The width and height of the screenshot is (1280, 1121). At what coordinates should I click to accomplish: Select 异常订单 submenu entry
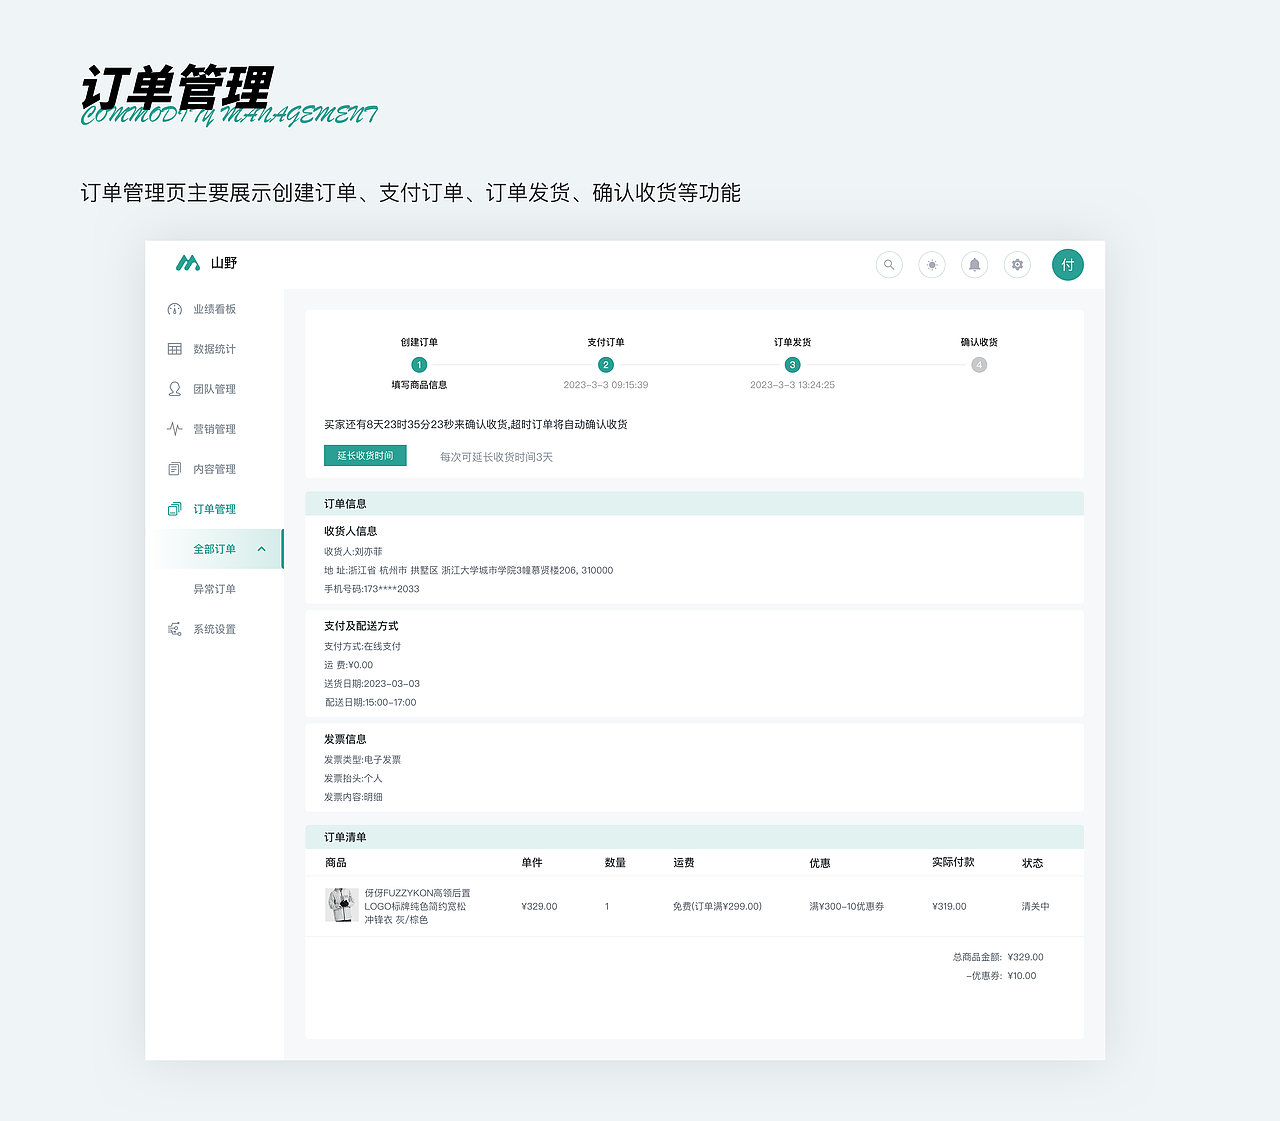click(x=215, y=589)
